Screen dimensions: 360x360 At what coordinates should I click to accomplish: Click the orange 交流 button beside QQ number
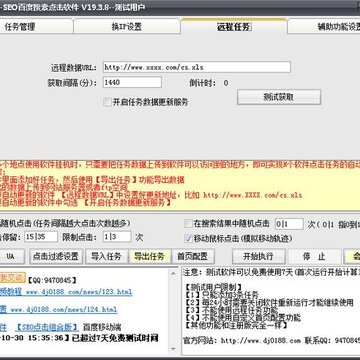13,277
